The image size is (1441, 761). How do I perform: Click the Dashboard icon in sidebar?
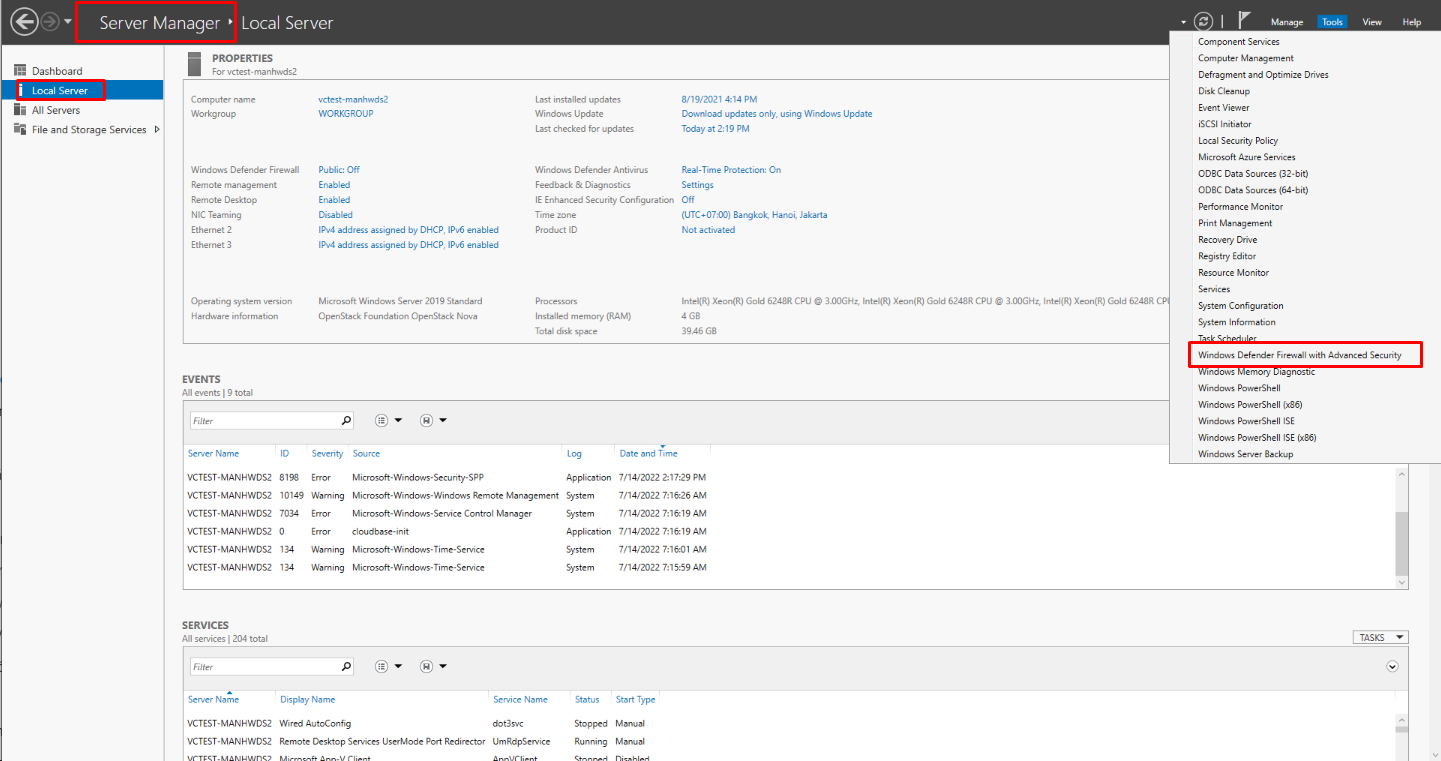[21, 71]
